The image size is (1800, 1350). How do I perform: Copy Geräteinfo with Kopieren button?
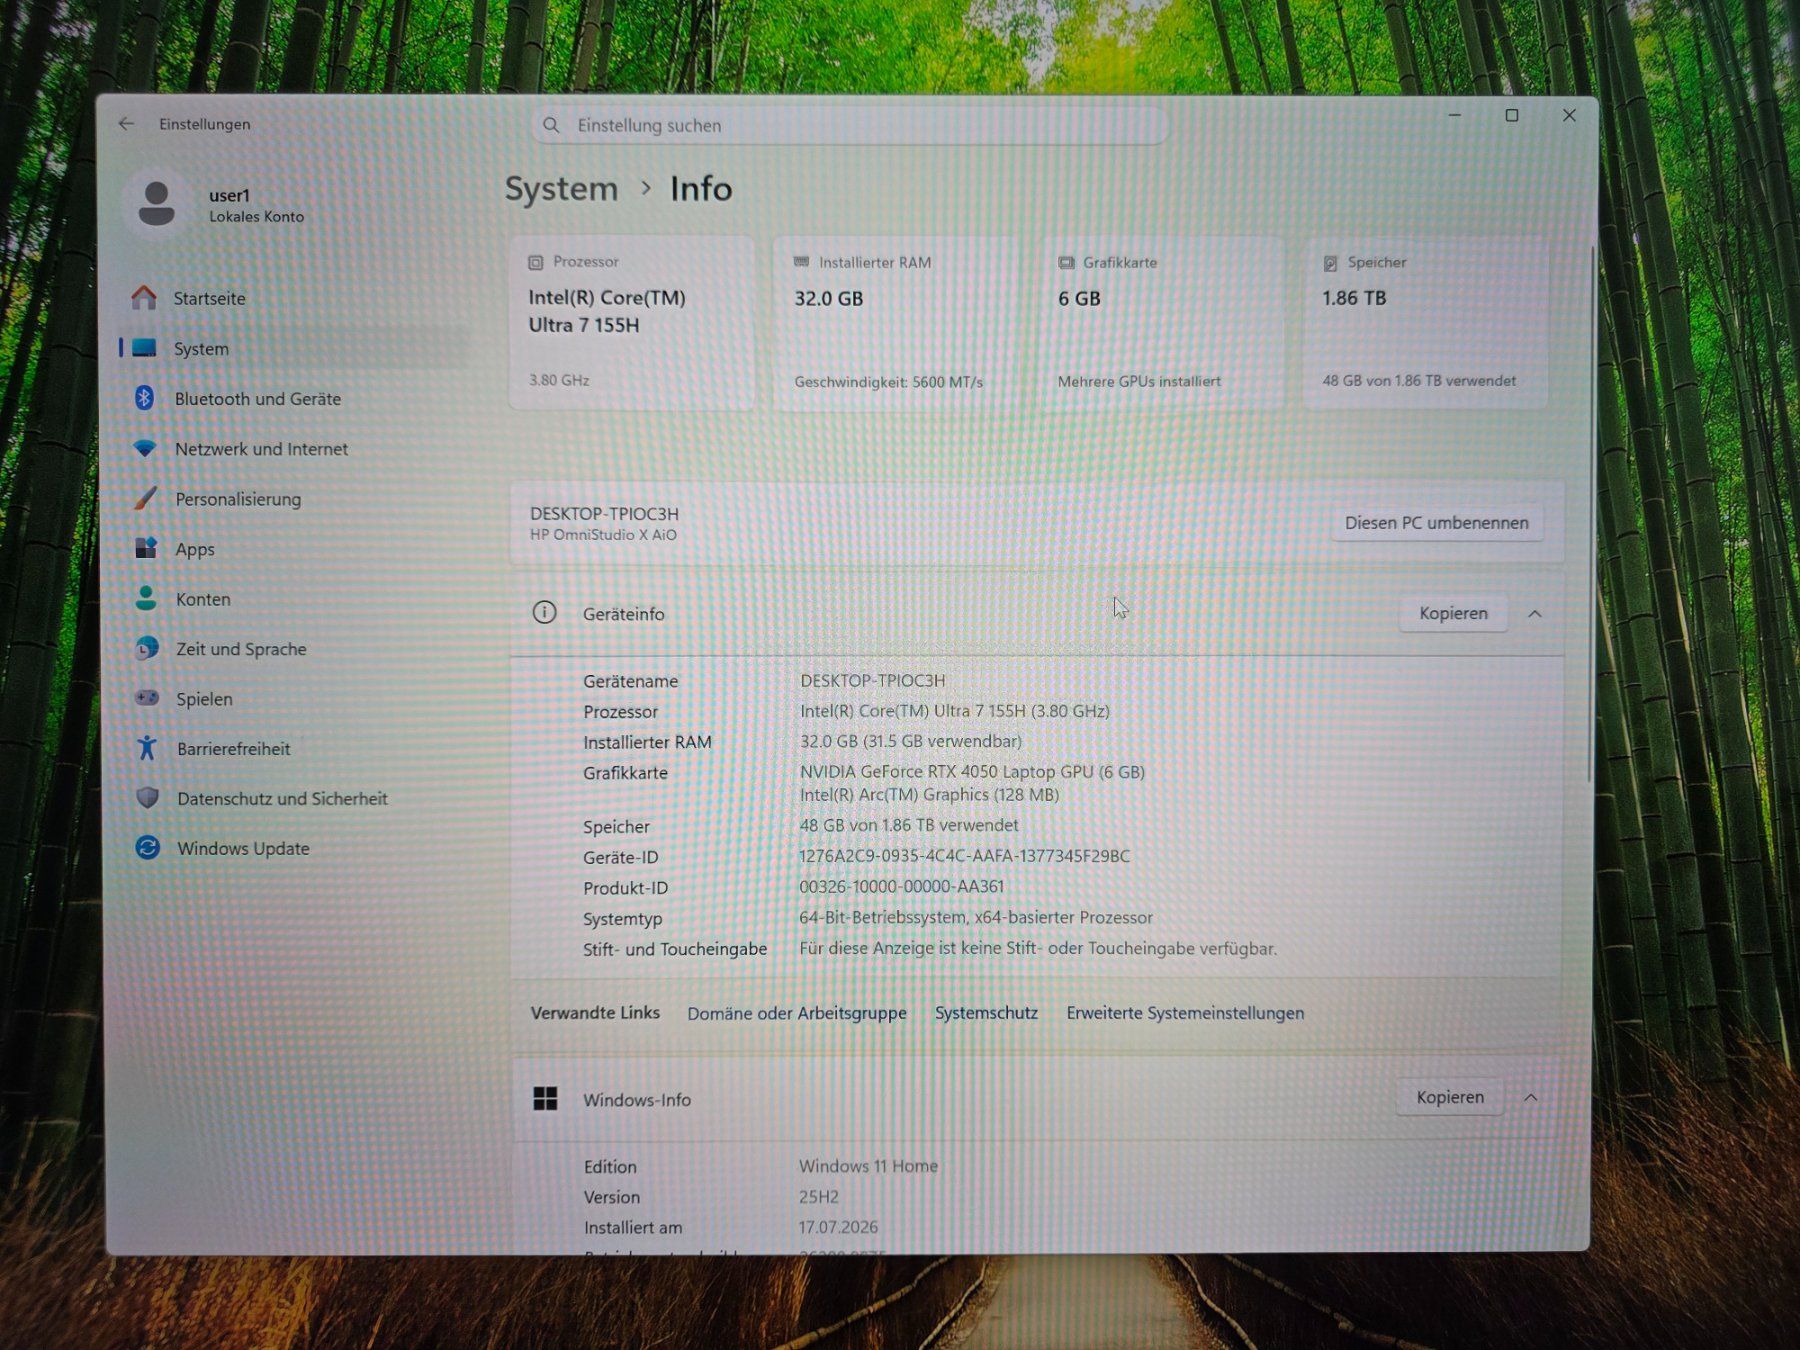point(1453,613)
